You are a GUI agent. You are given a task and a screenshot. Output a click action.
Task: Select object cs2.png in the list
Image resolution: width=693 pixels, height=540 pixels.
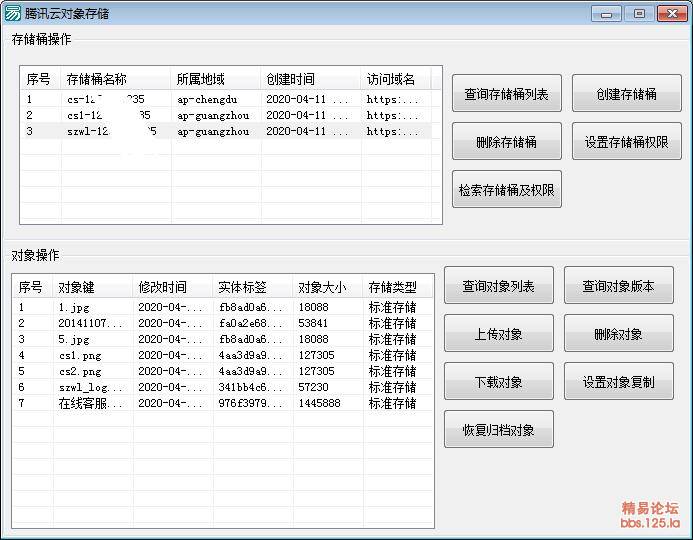[223, 371]
